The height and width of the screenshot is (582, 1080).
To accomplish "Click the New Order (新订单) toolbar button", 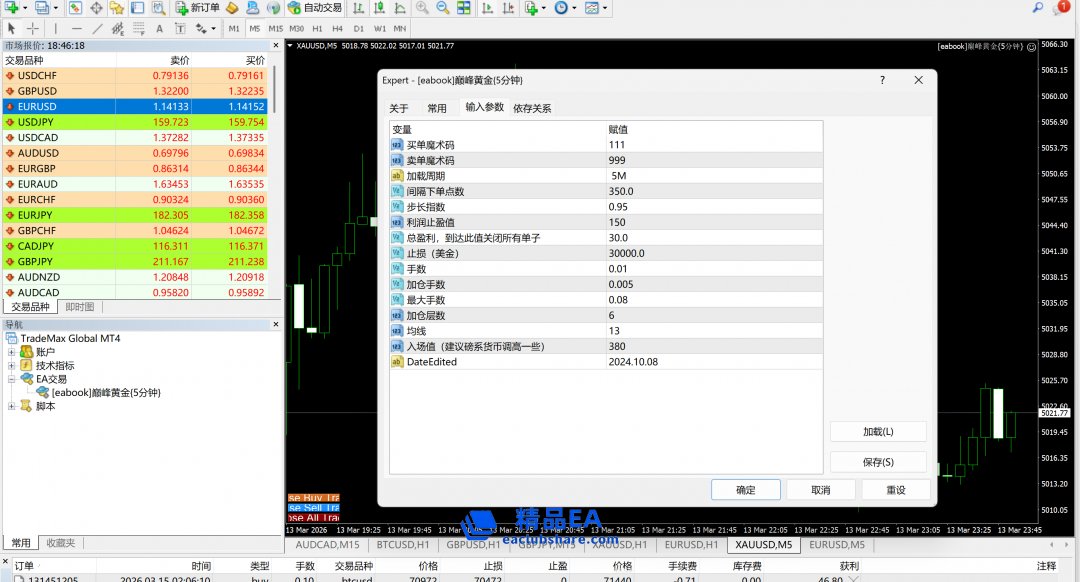I will click(197, 8).
